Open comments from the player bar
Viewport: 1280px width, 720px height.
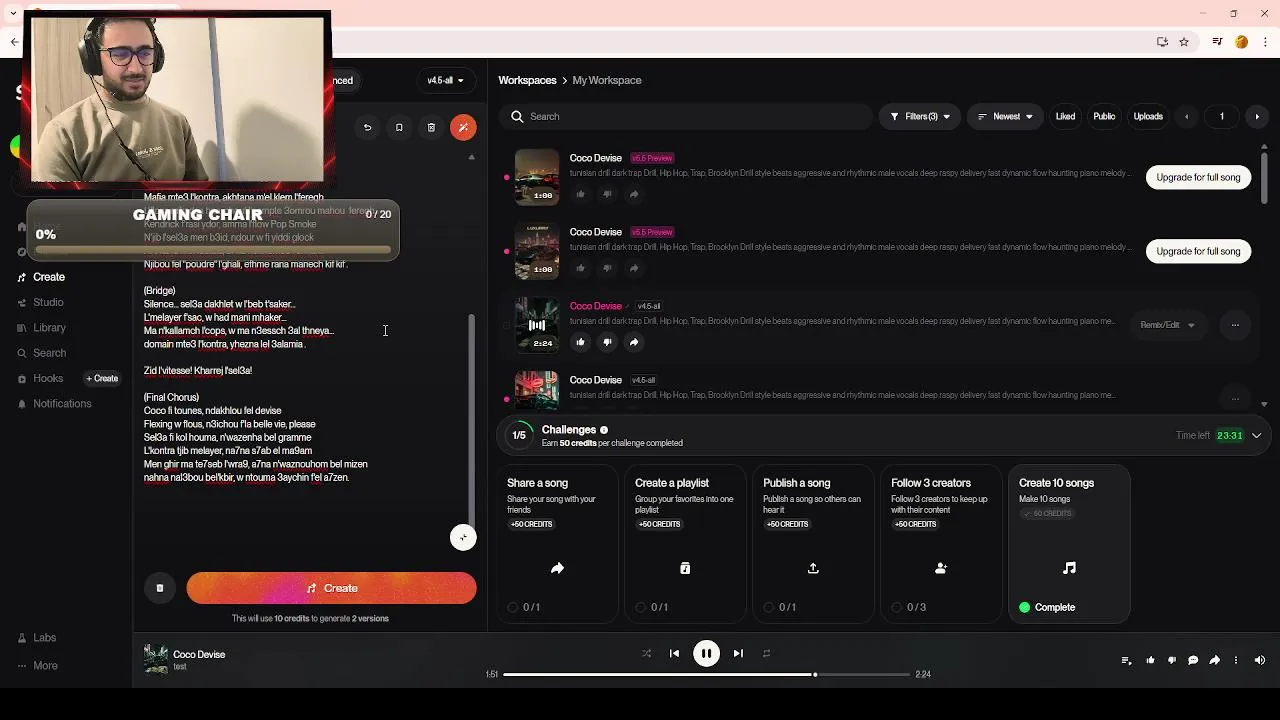click(1193, 660)
